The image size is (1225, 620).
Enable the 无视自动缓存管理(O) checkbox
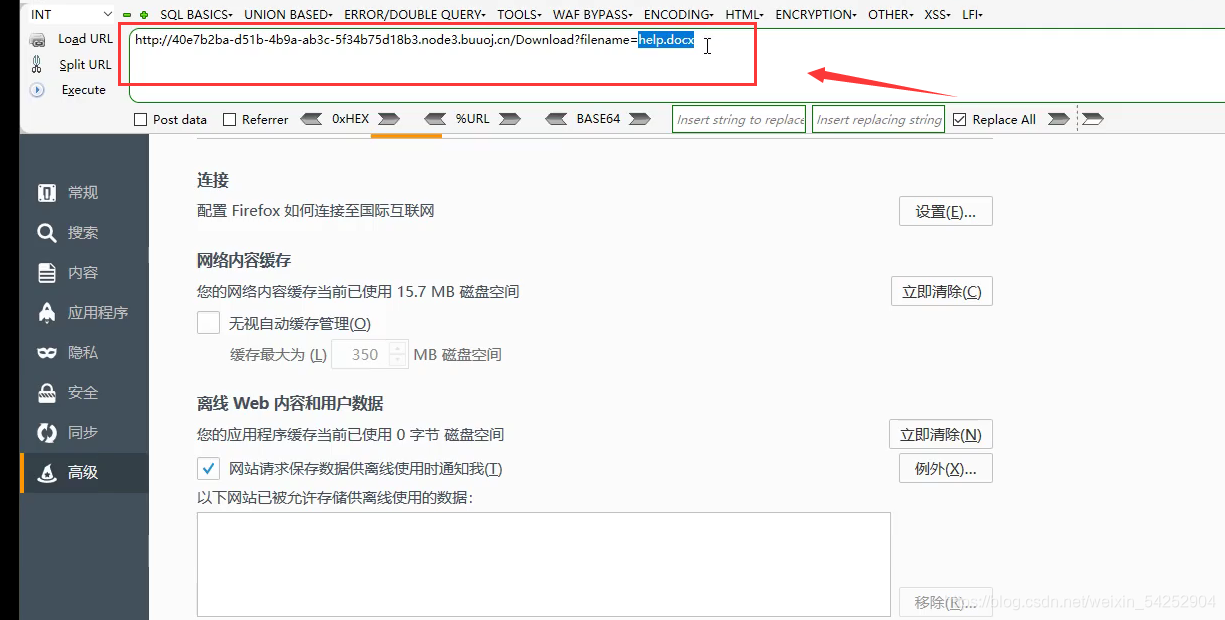coord(208,323)
